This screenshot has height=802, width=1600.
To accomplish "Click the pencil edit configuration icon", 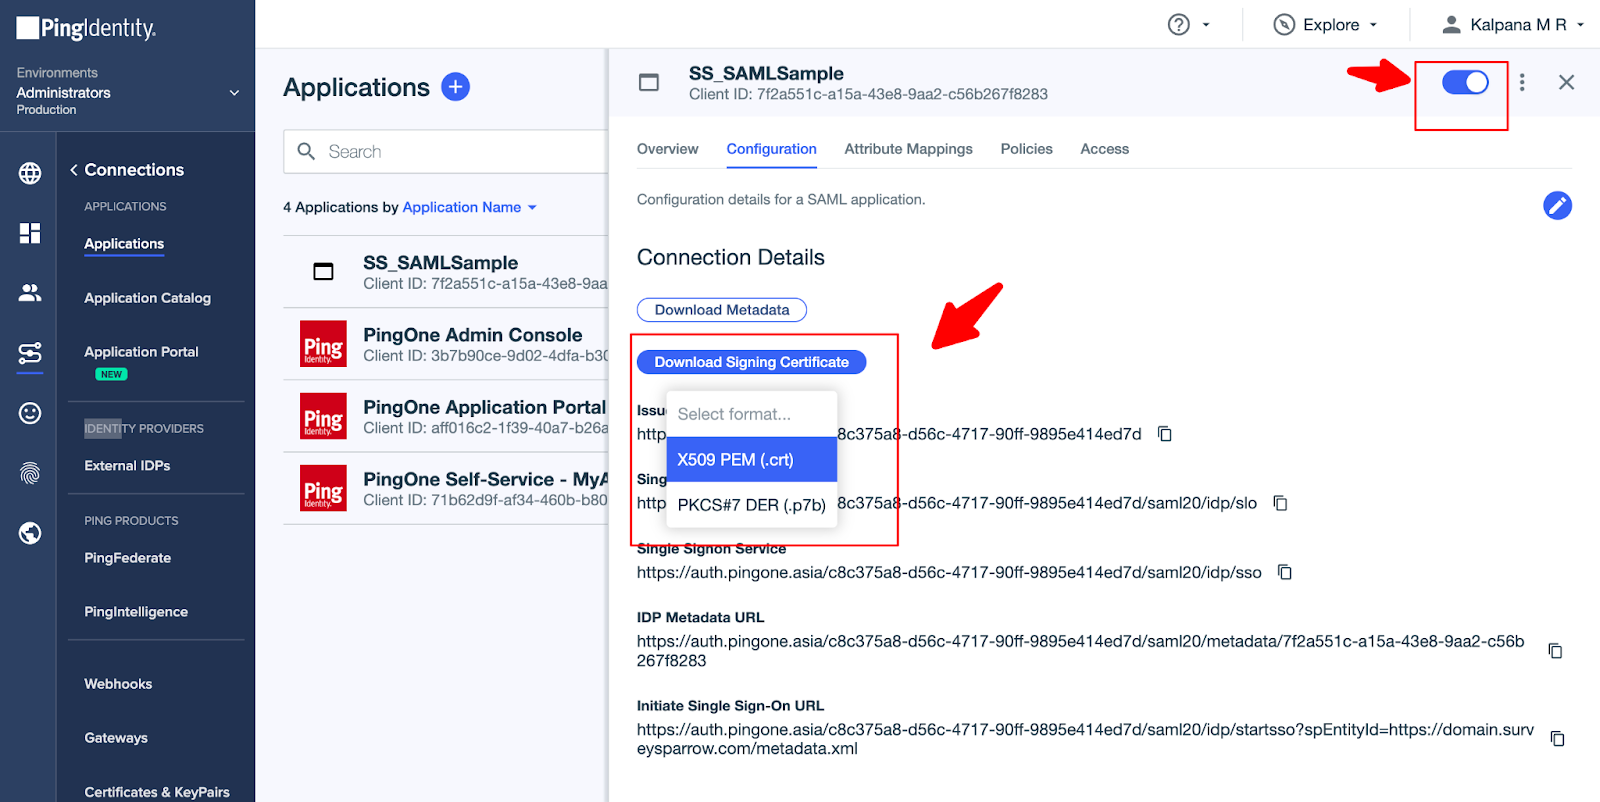I will click(x=1557, y=205).
